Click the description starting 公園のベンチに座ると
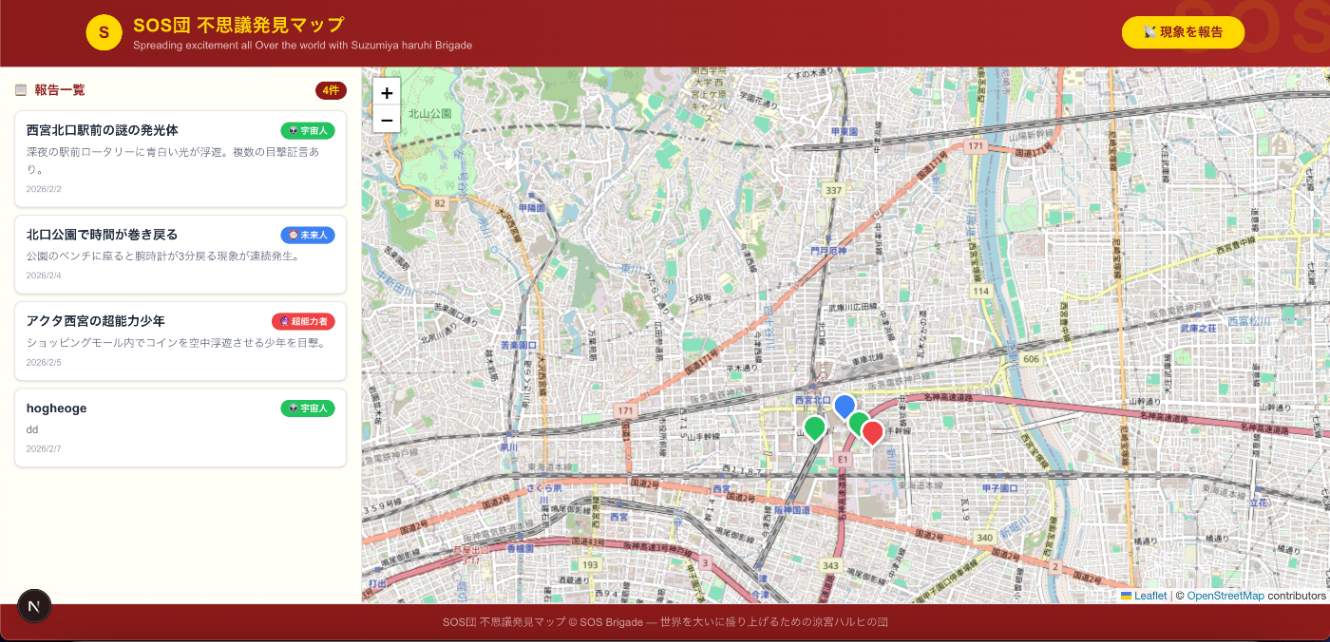This screenshot has height=642, width=1330. point(163,256)
